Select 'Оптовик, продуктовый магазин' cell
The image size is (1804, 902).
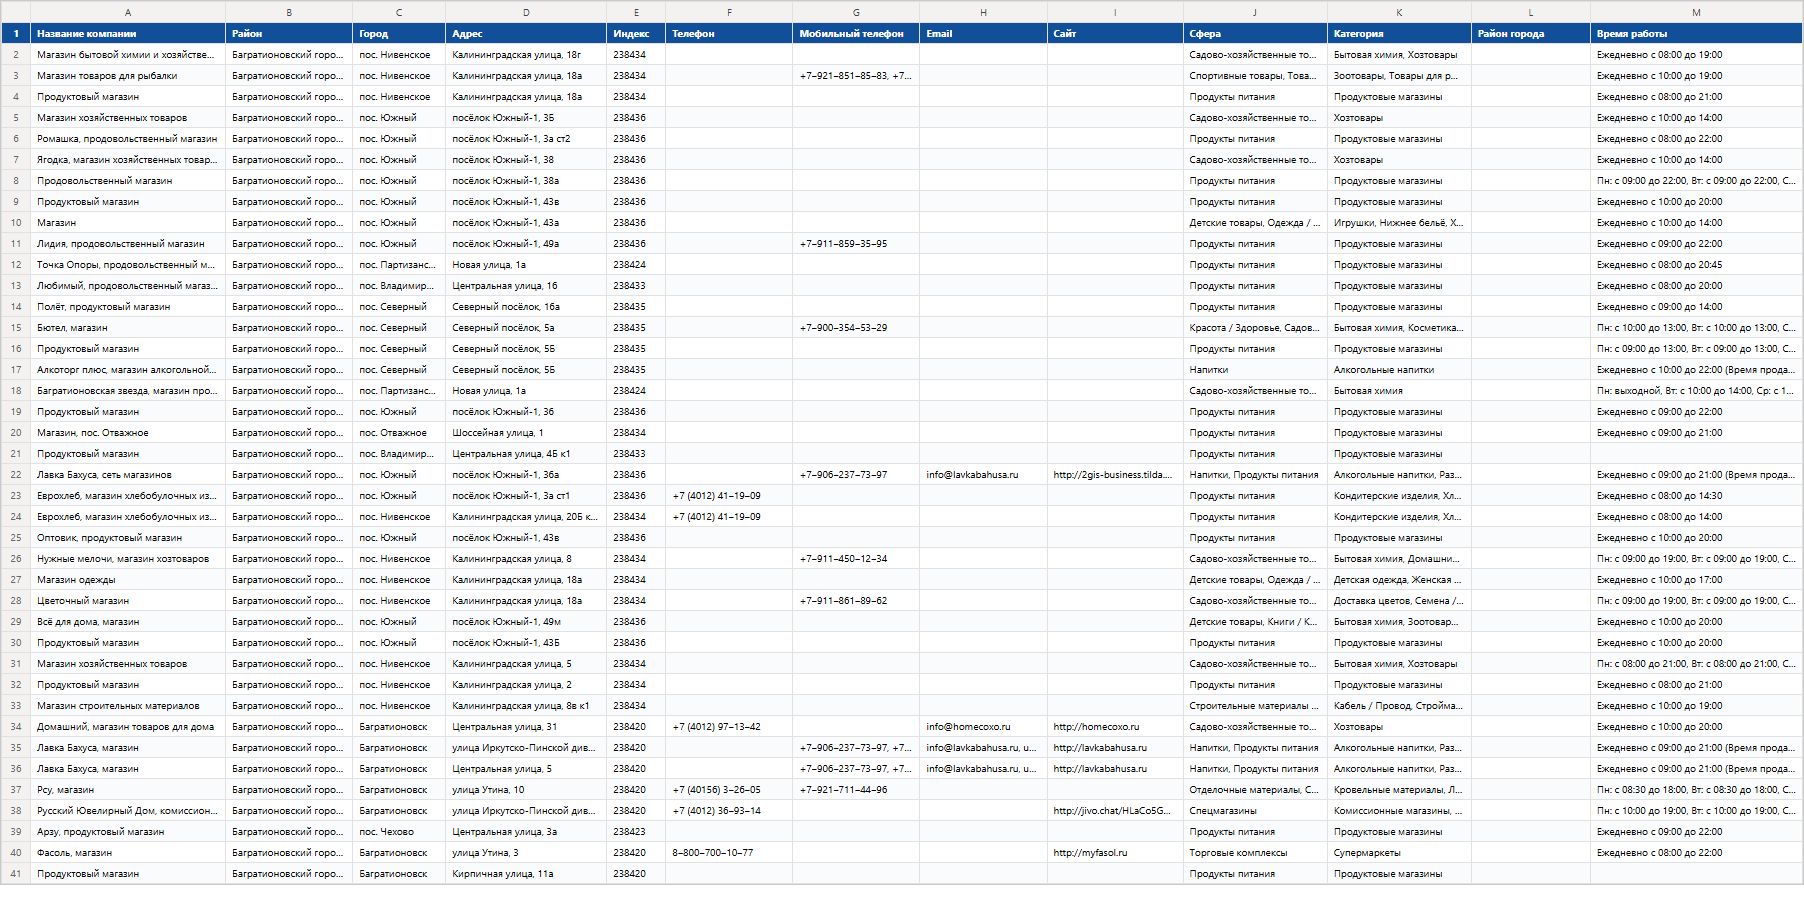point(128,538)
